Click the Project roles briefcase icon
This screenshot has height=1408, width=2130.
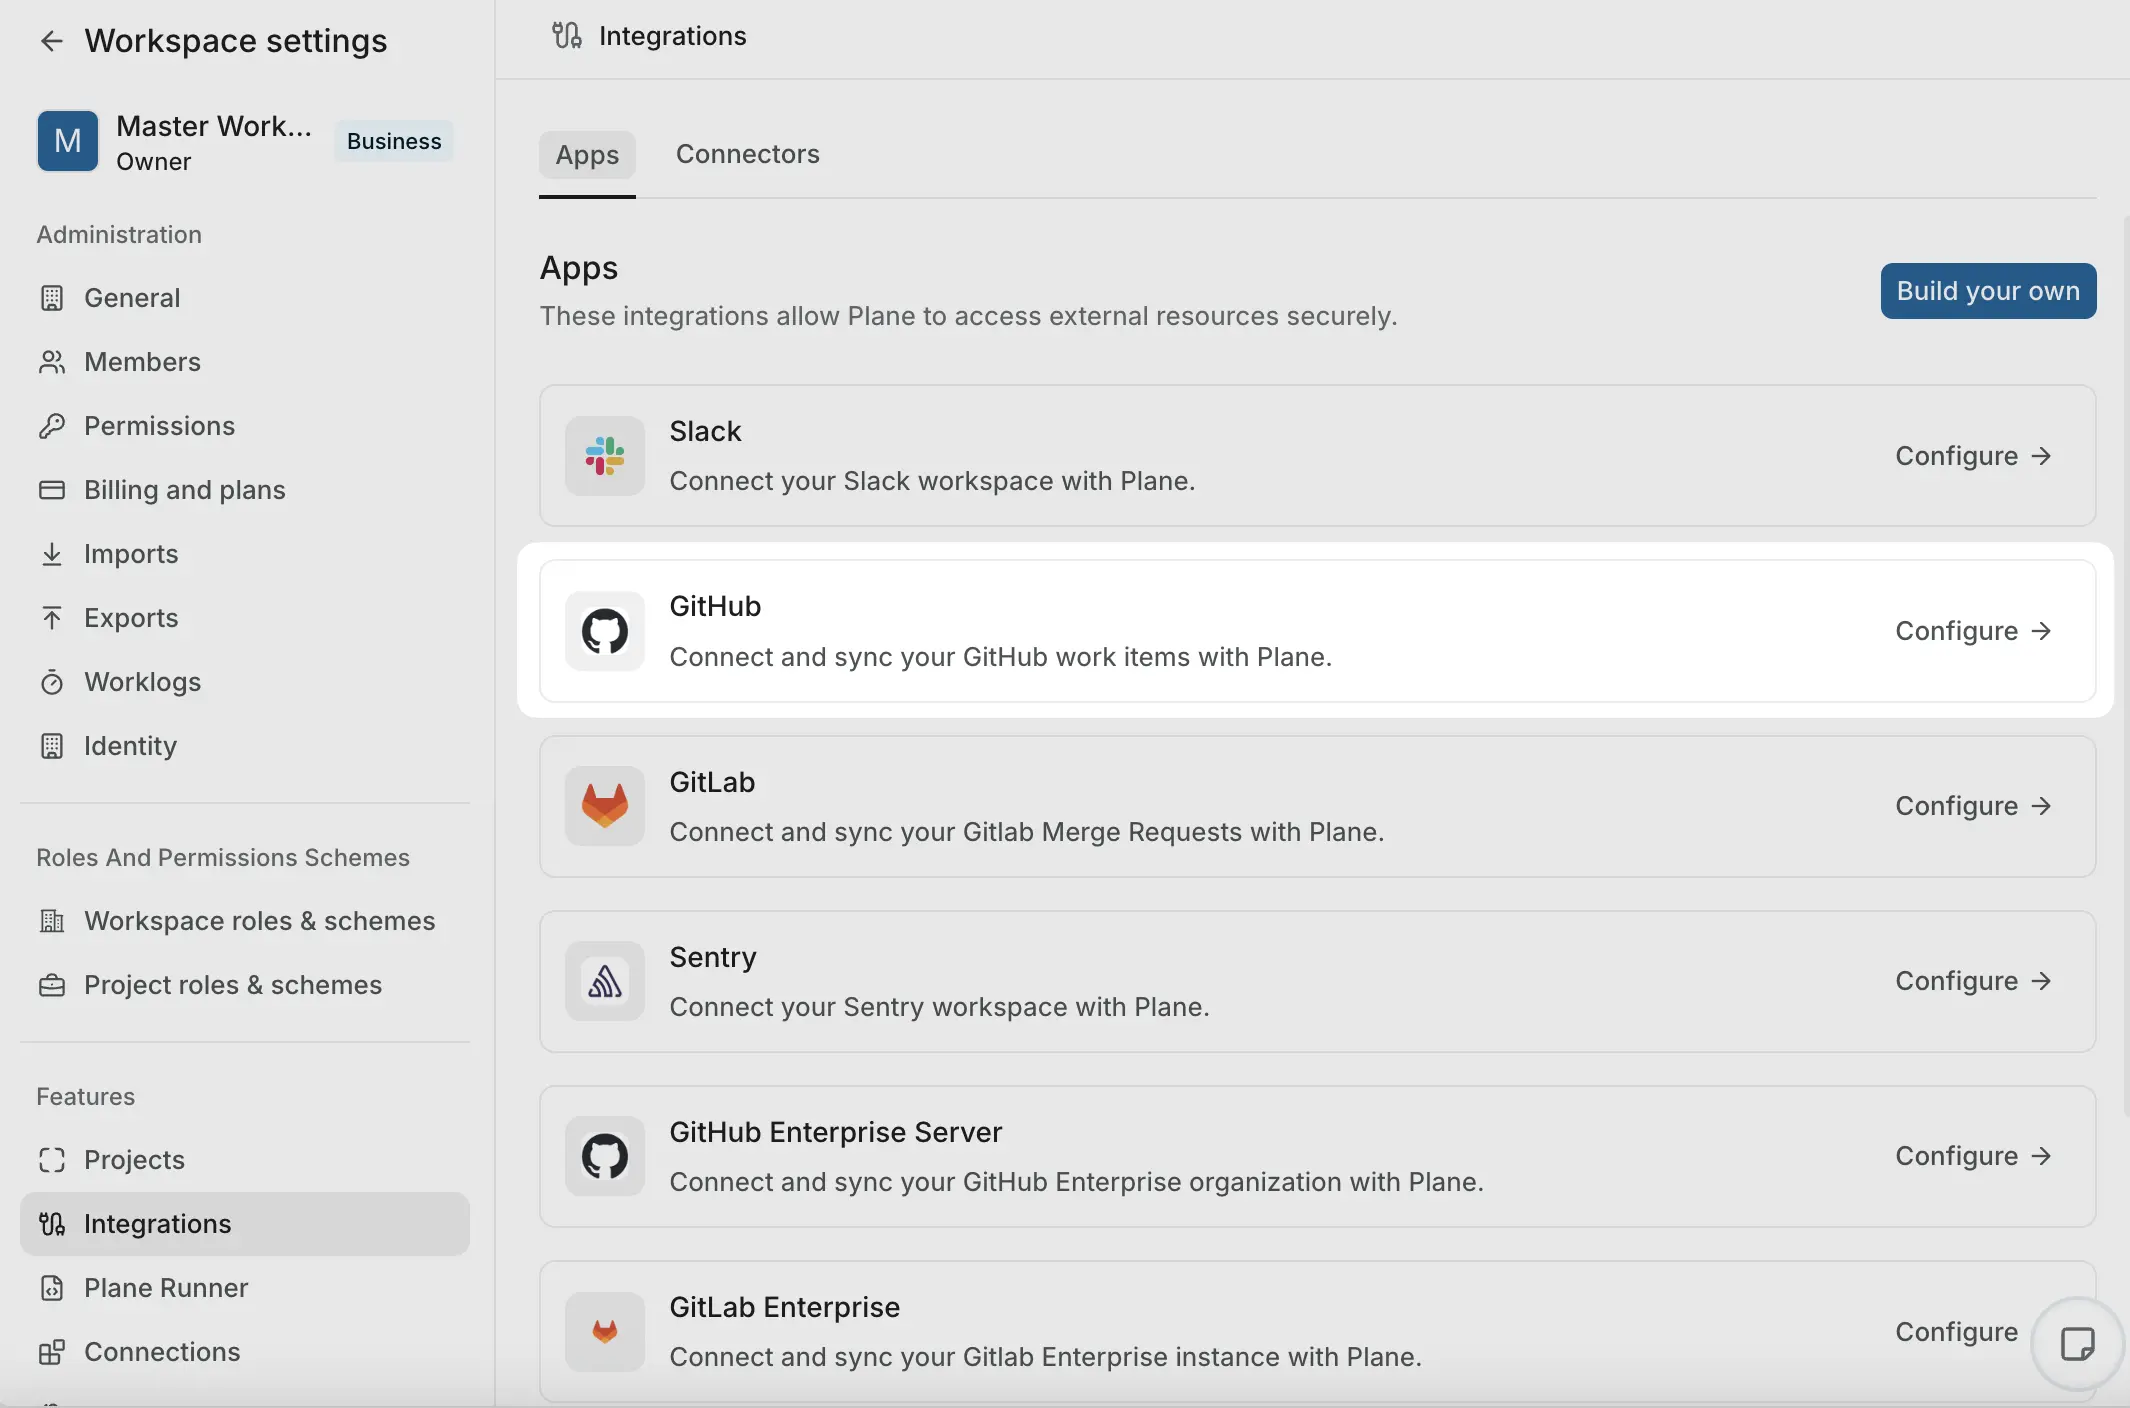(52, 985)
